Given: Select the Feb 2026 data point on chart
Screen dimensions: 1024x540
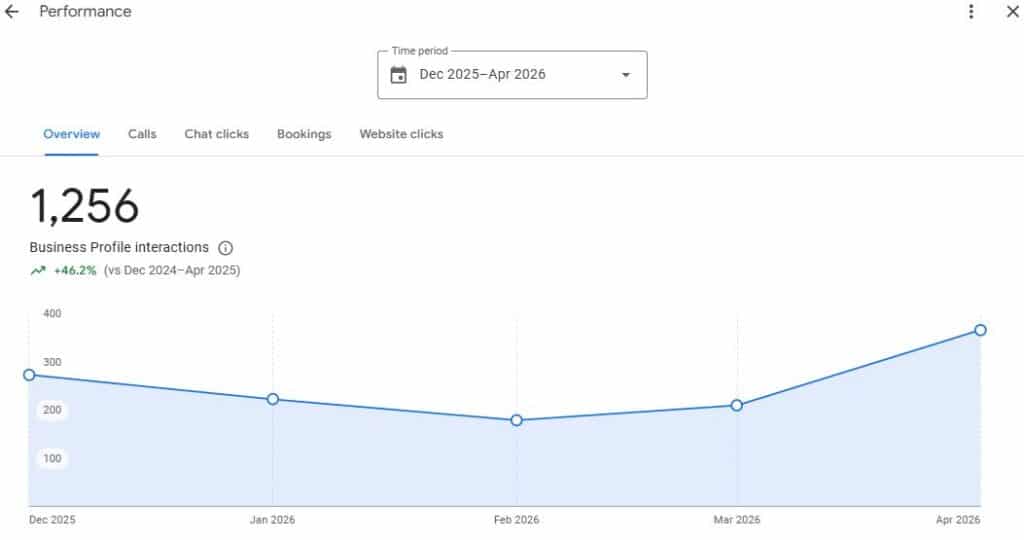Looking at the screenshot, I should (517, 421).
